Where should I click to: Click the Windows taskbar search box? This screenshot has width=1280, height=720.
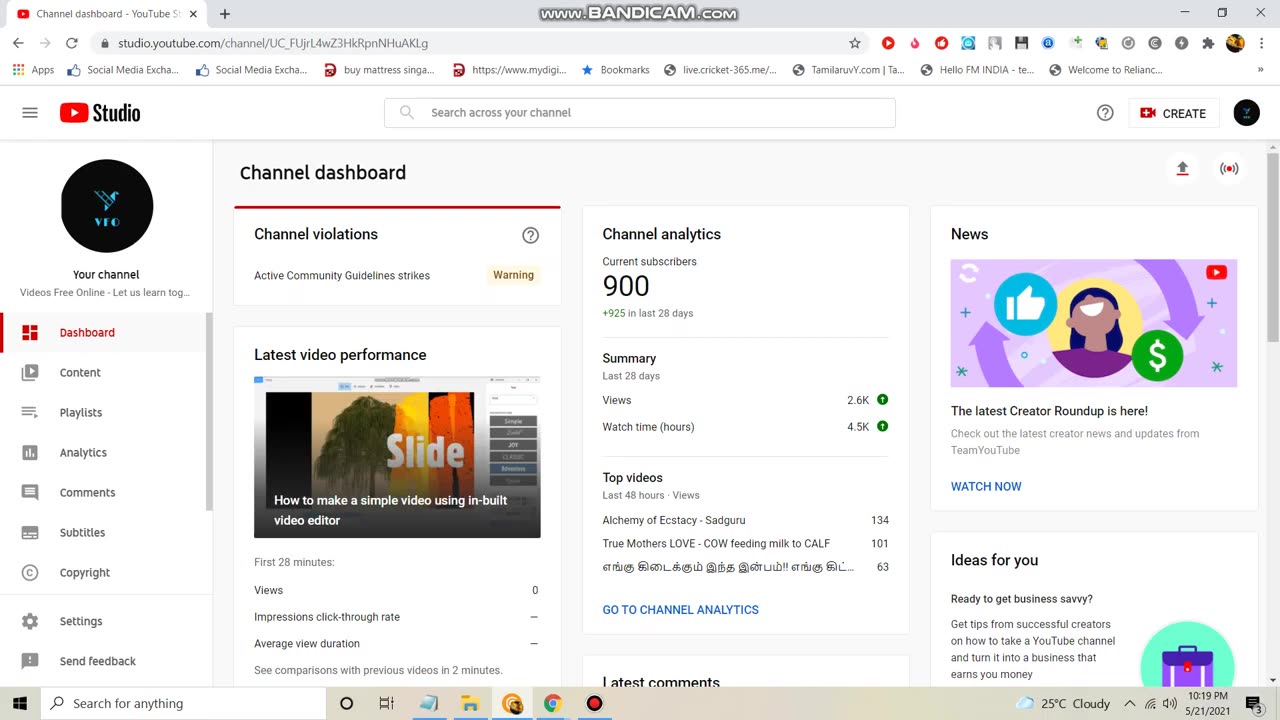(183, 703)
